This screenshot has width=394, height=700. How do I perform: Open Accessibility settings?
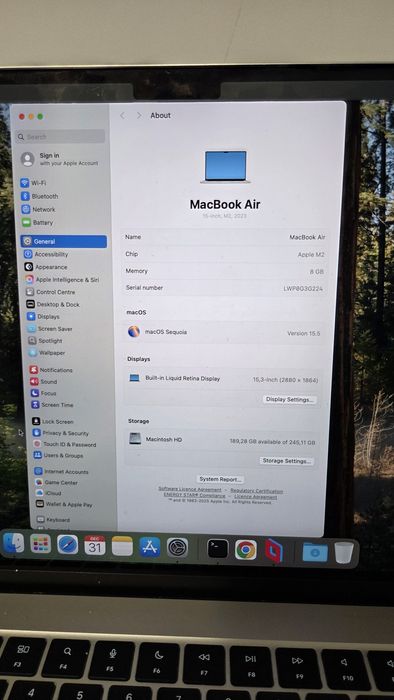pos(46,254)
